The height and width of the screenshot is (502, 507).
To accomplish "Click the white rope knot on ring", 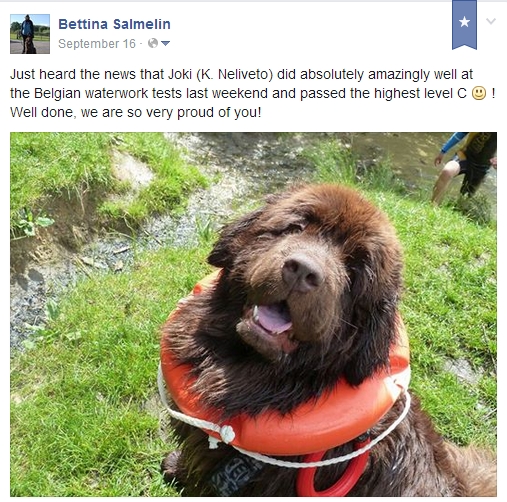I will [x=227, y=434].
